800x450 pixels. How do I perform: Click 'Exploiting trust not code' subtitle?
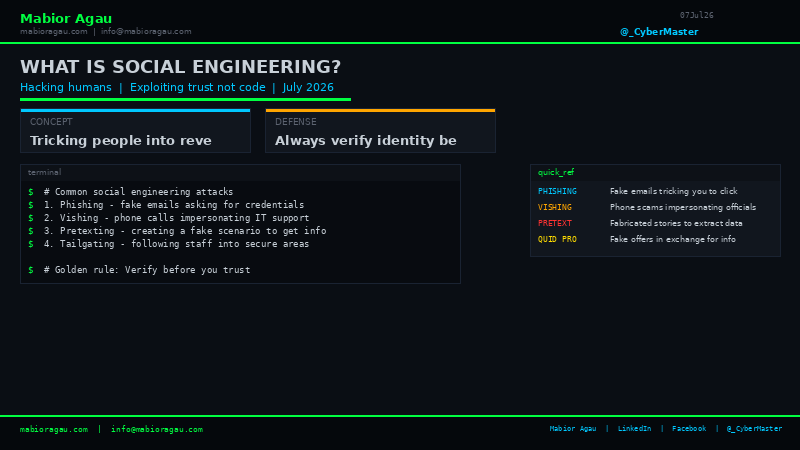pos(197,87)
